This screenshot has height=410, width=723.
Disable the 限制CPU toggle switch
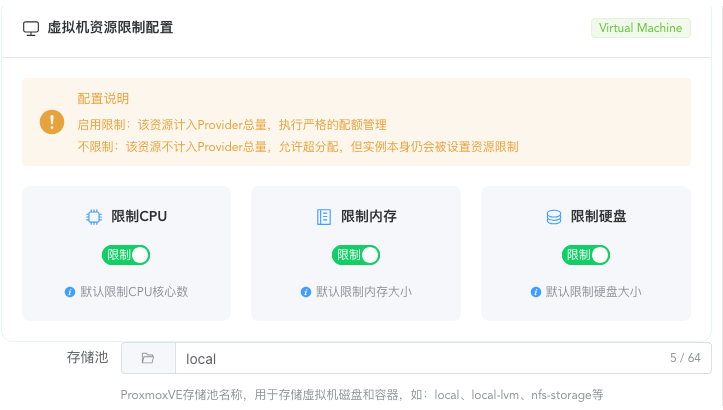coord(126,255)
